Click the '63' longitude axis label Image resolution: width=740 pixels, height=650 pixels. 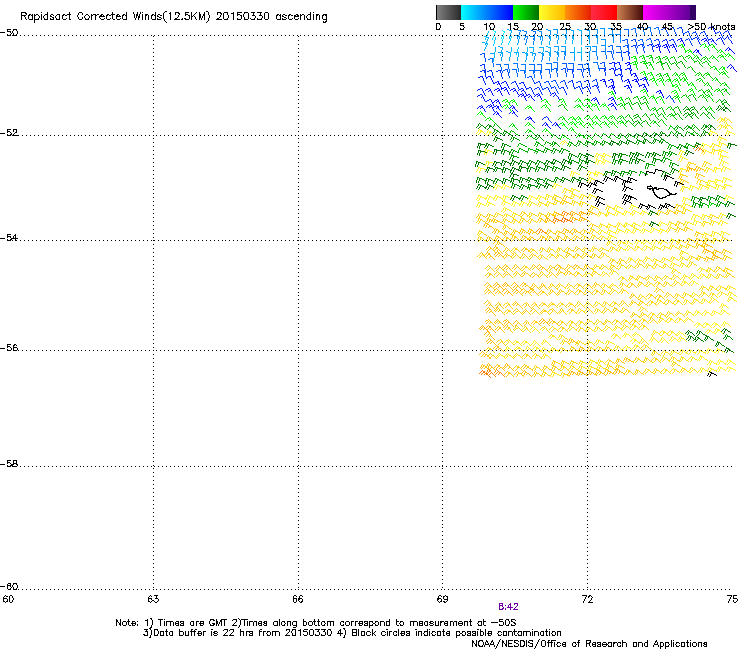(x=153, y=599)
